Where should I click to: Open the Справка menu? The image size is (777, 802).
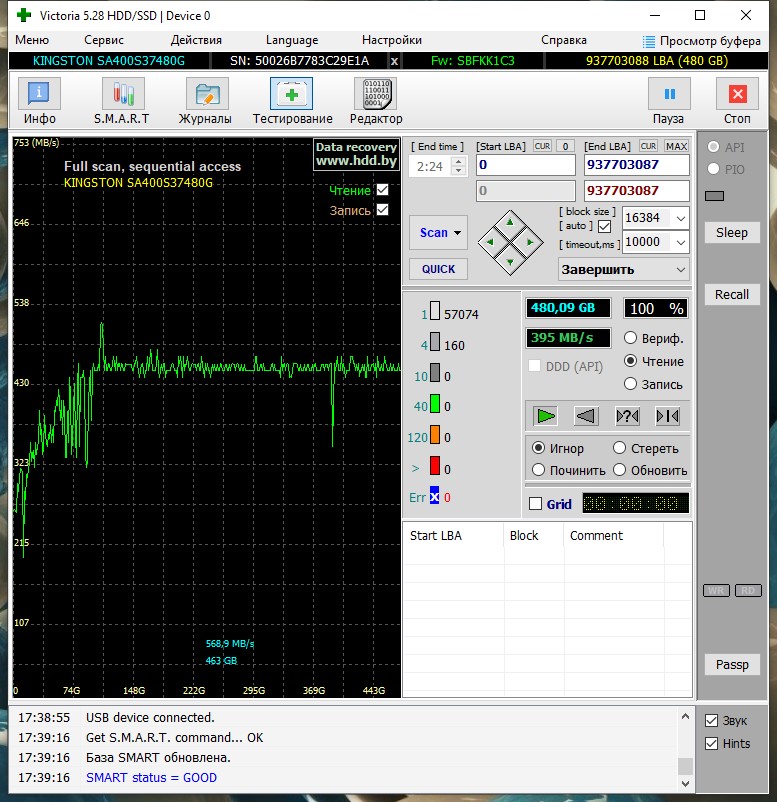[x=564, y=40]
